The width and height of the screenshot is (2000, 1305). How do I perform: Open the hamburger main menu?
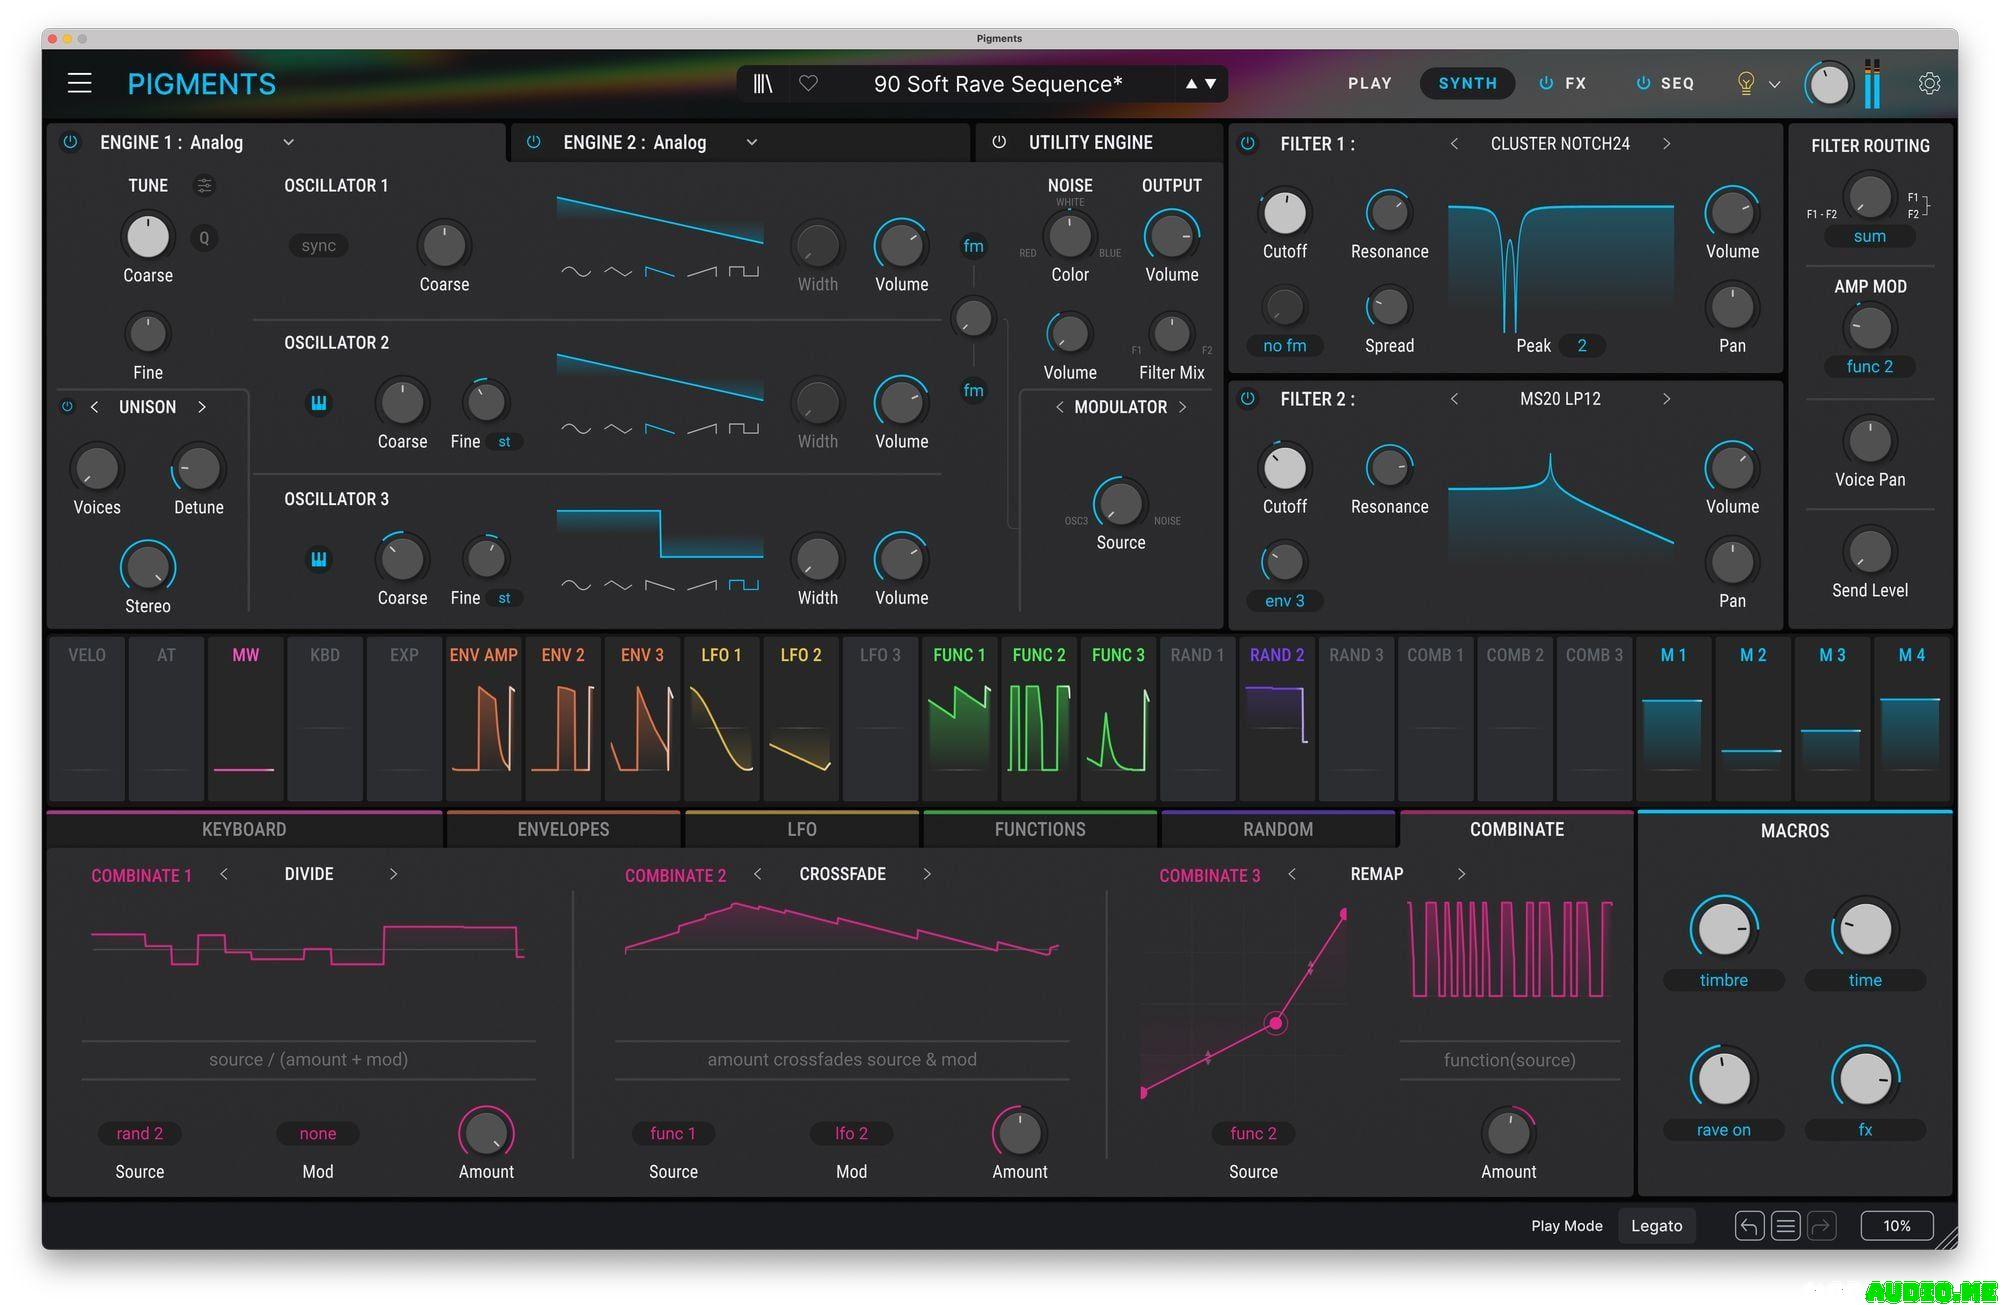click(x=80, y=83)
